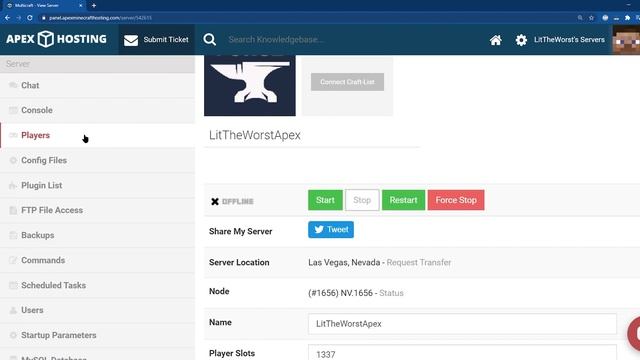This screenshot has height=360, width=640.
Task: Click the Users icon in sidebar
Action: [13, 310]
